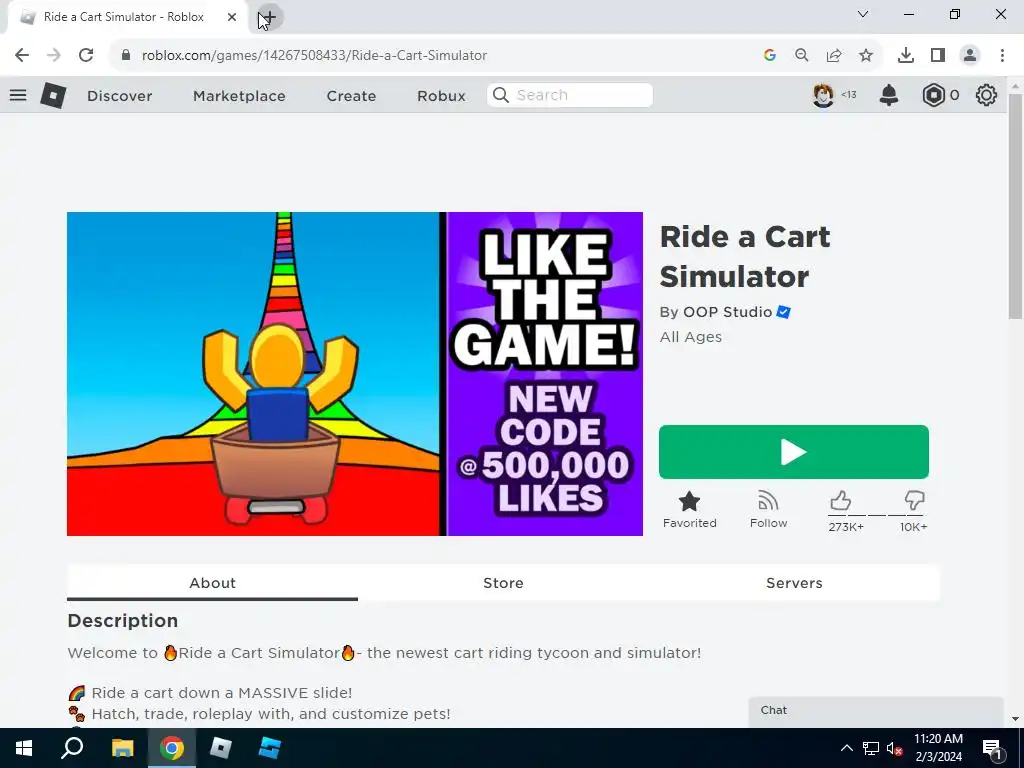The height and width of the screenshot is (768, 1024).
Task: Open File Explorer from the taskbar
Action: pyautogui.click(x=122, y=748)
